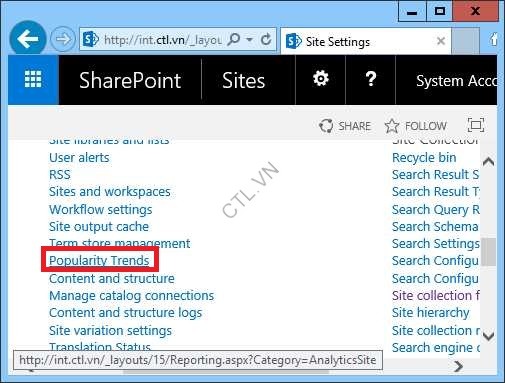Viewport: 505px width, 383px height.
Task: Open Content and structure logs link
Action: pyautogui.click(x=125, y=313)
